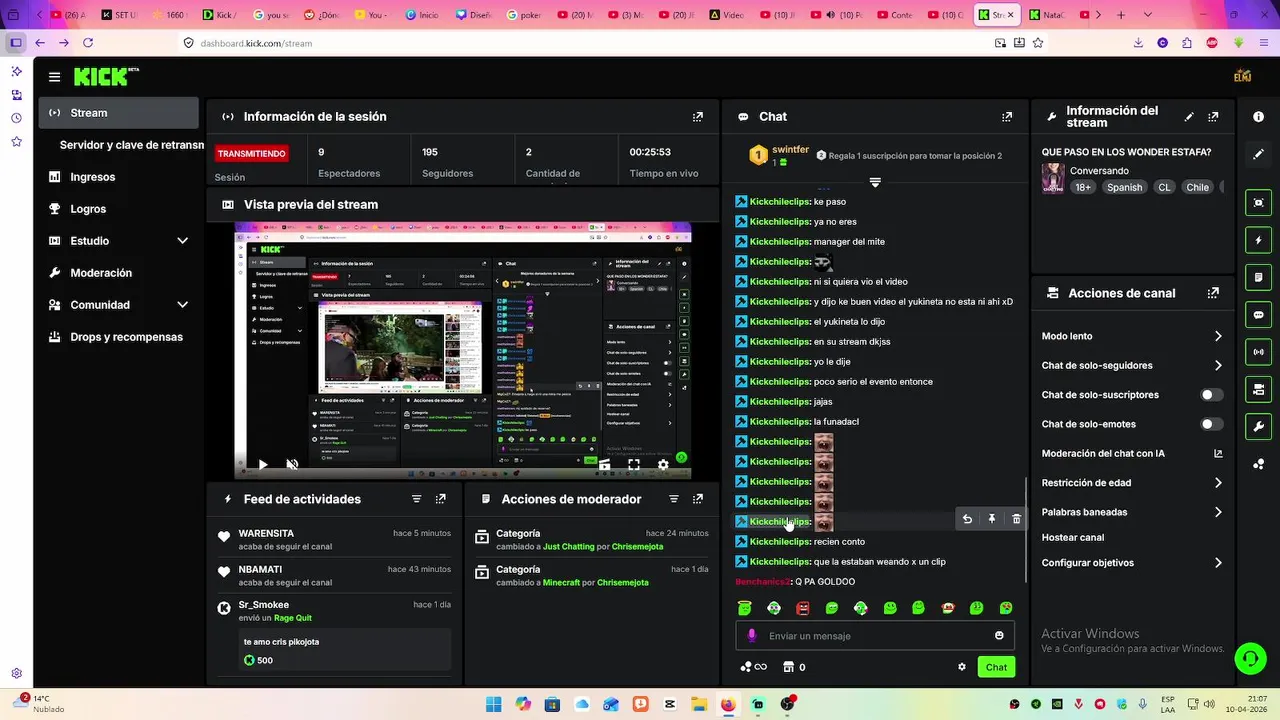
Task: Delete the hovered chat message
Action: point(1016,520)
